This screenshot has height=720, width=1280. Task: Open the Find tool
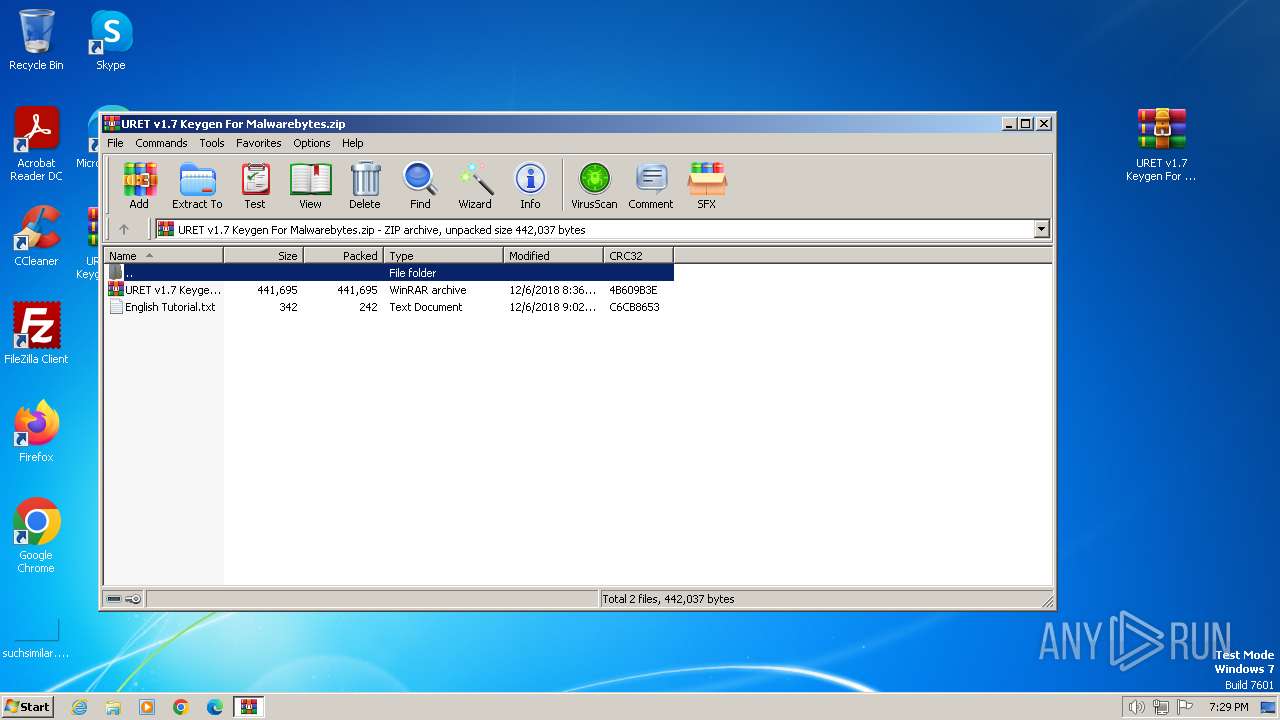coord(420,186)
